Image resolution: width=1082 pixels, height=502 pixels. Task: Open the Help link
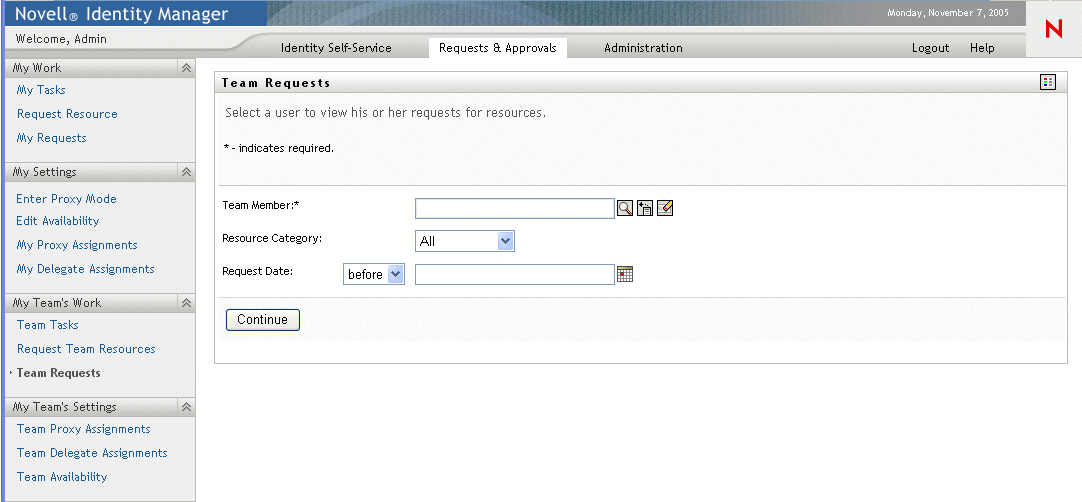coord(982,48)
